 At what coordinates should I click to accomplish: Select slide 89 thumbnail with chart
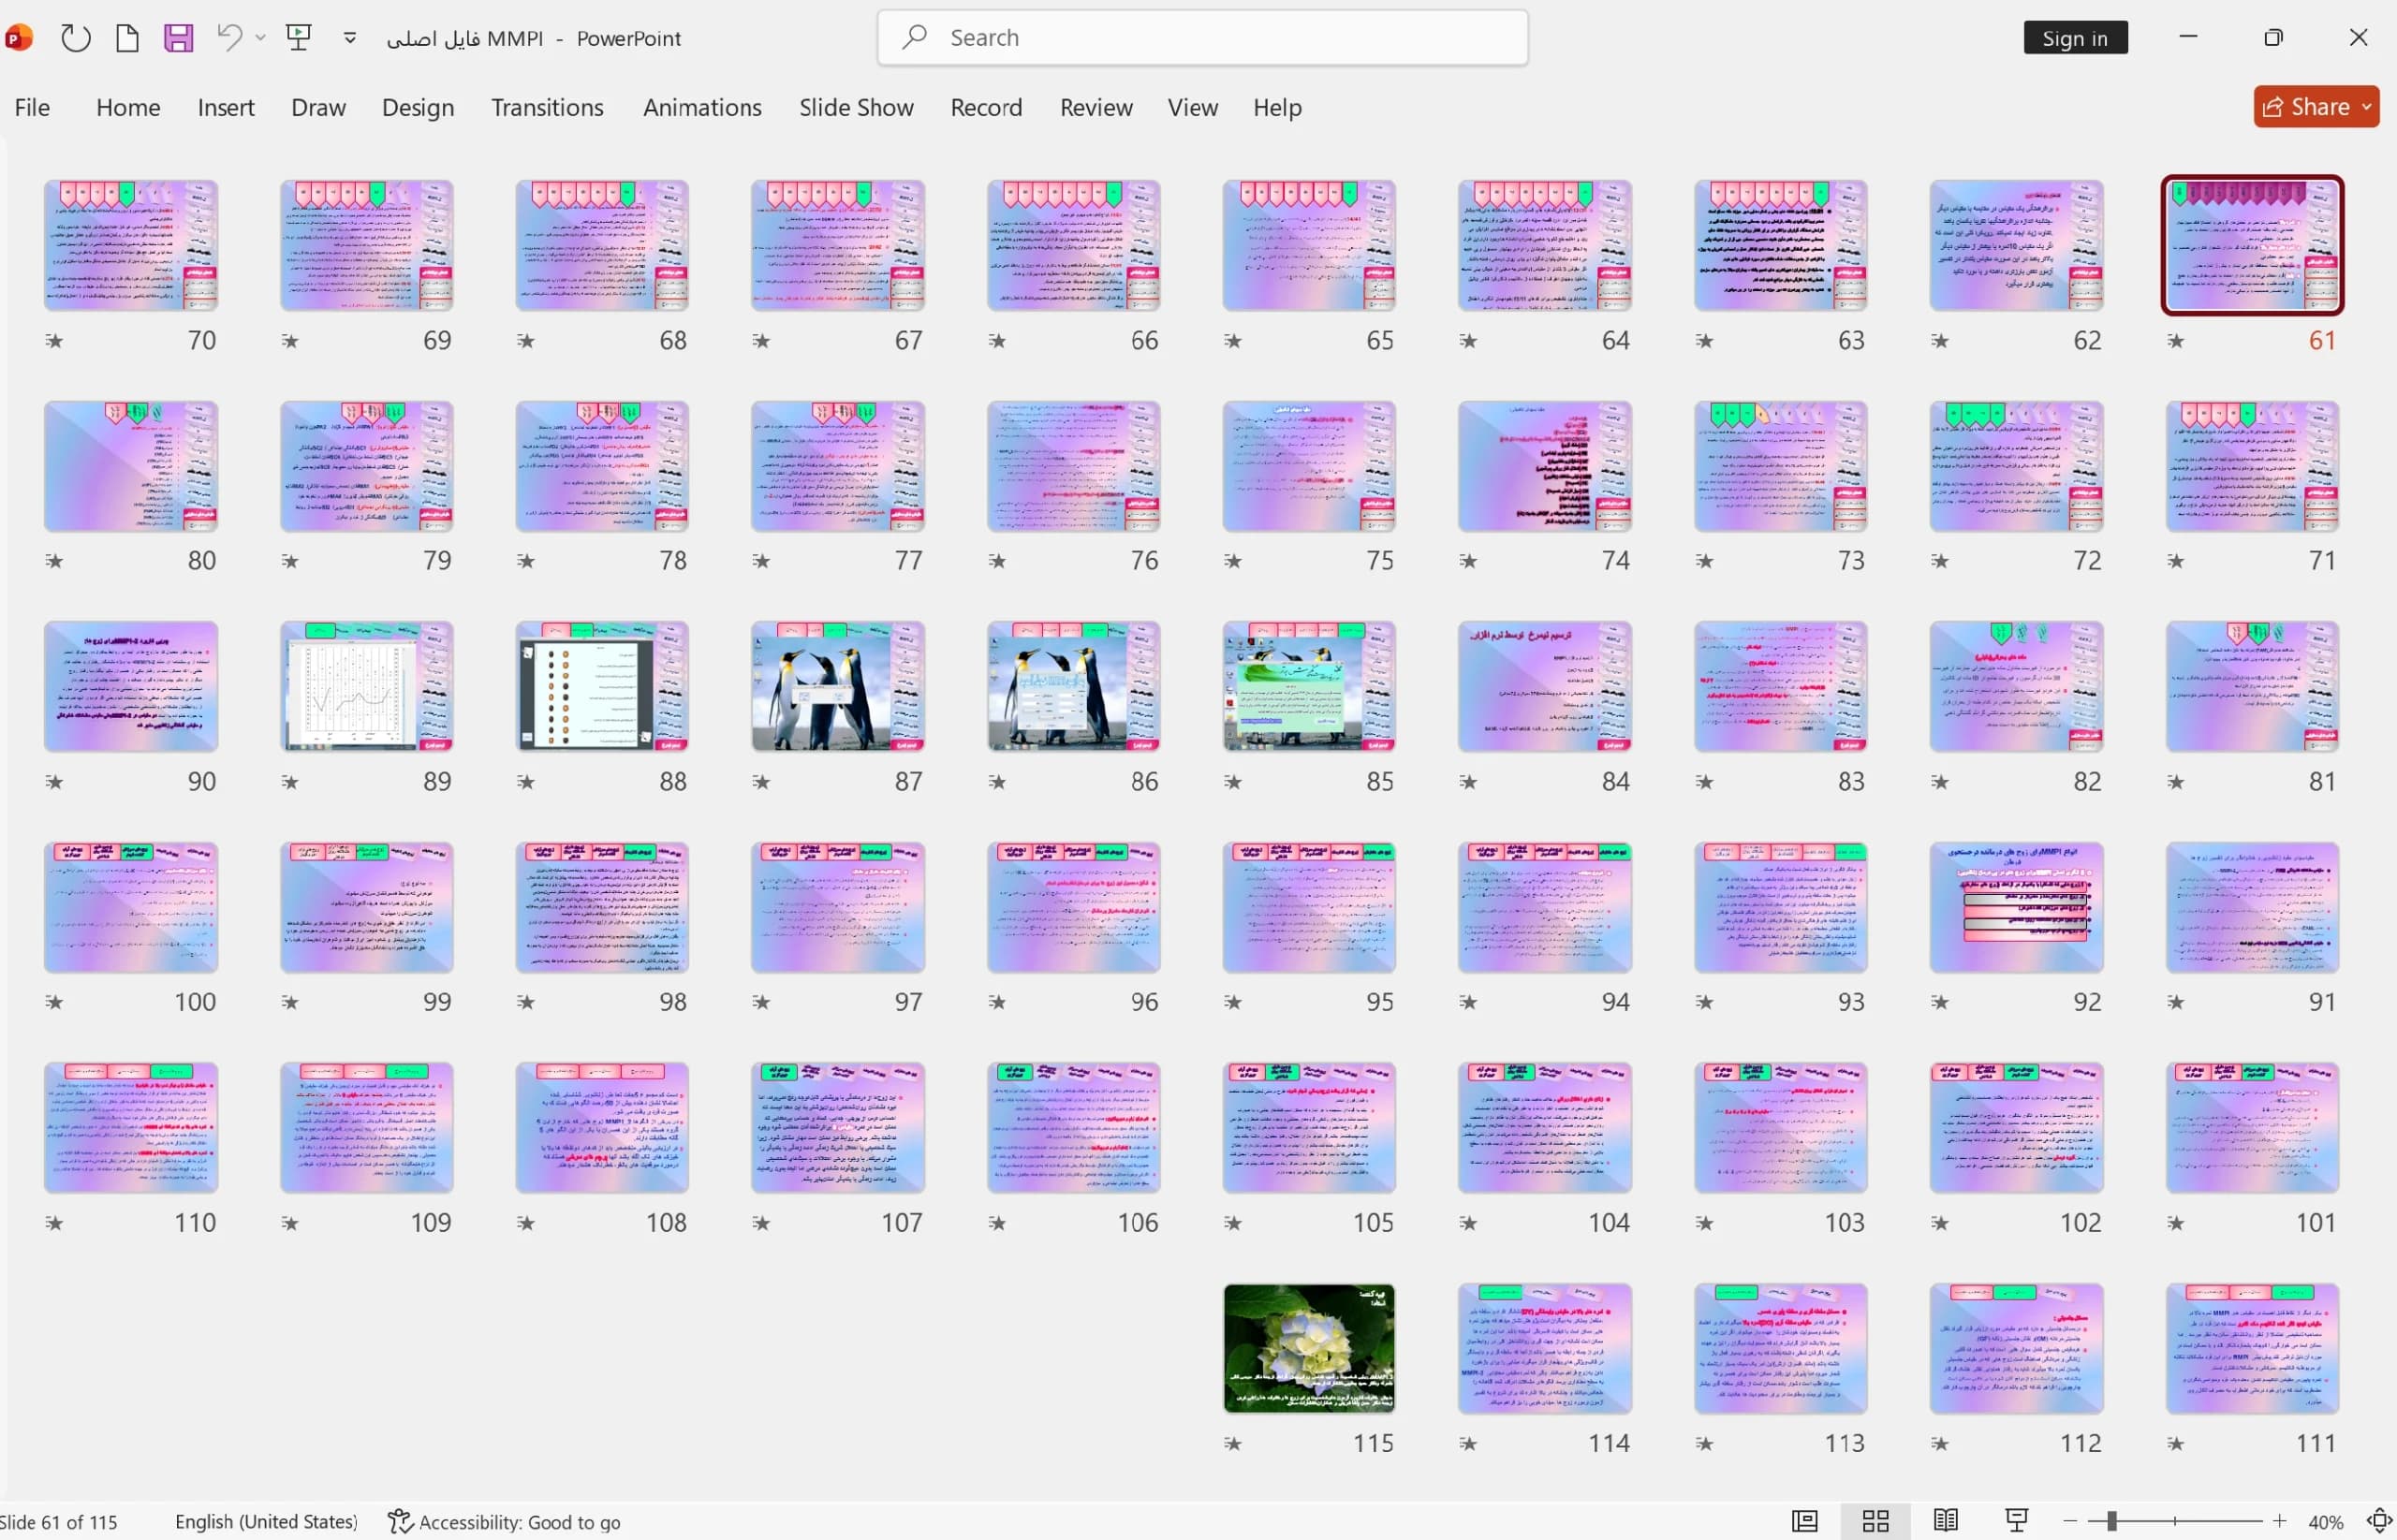[x=367, y=686]
